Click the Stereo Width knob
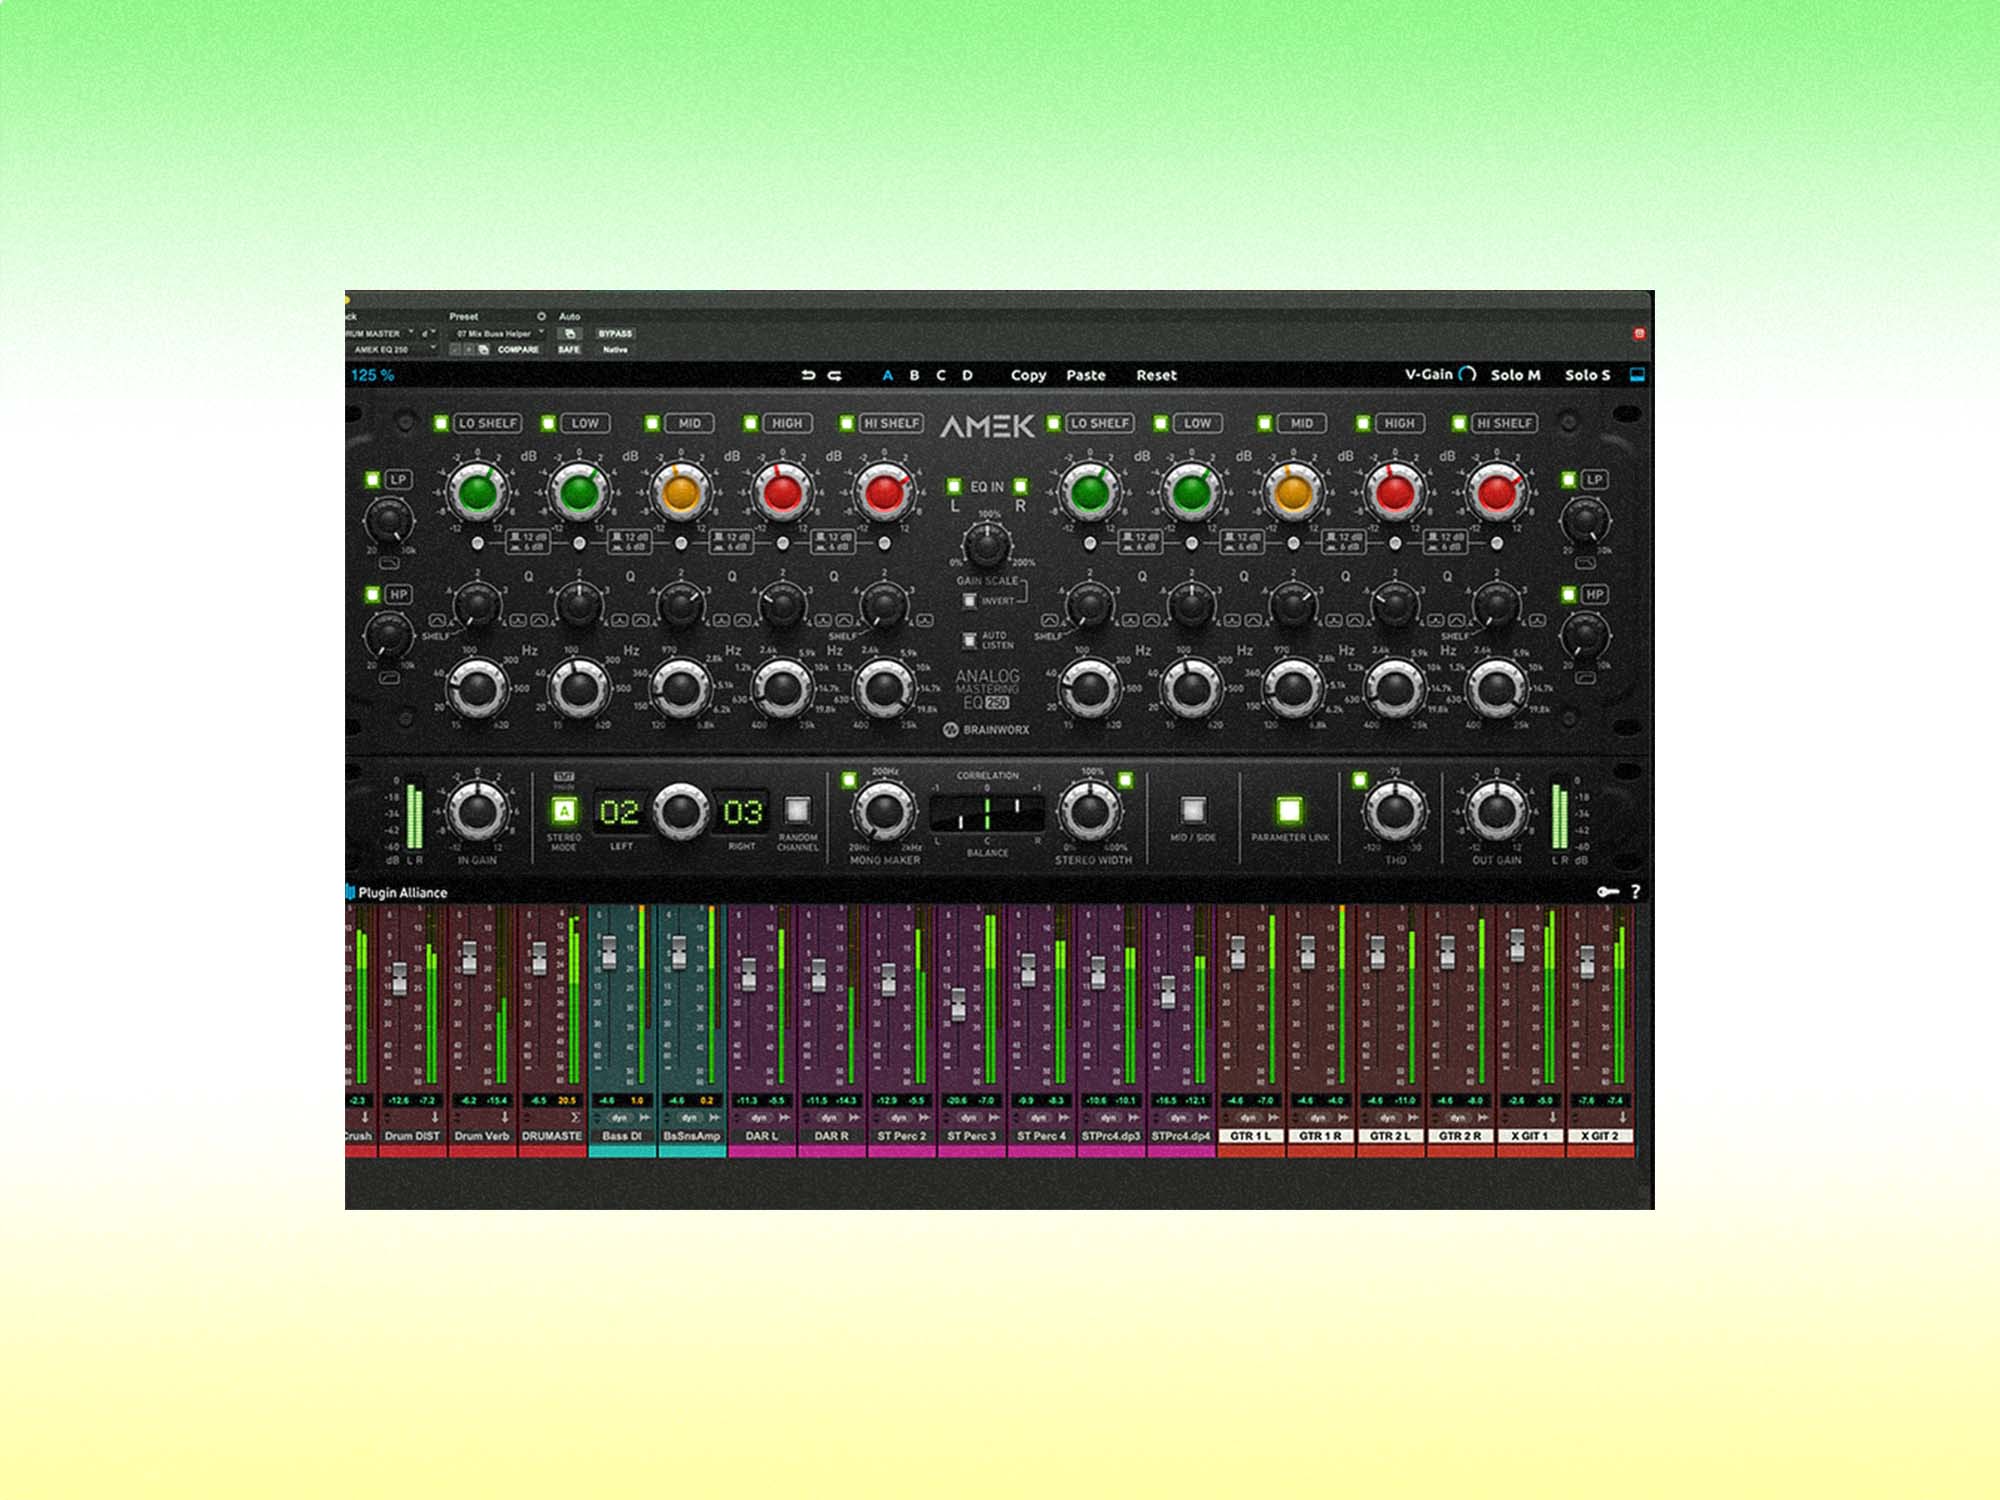 click(x=1090, y=810)
